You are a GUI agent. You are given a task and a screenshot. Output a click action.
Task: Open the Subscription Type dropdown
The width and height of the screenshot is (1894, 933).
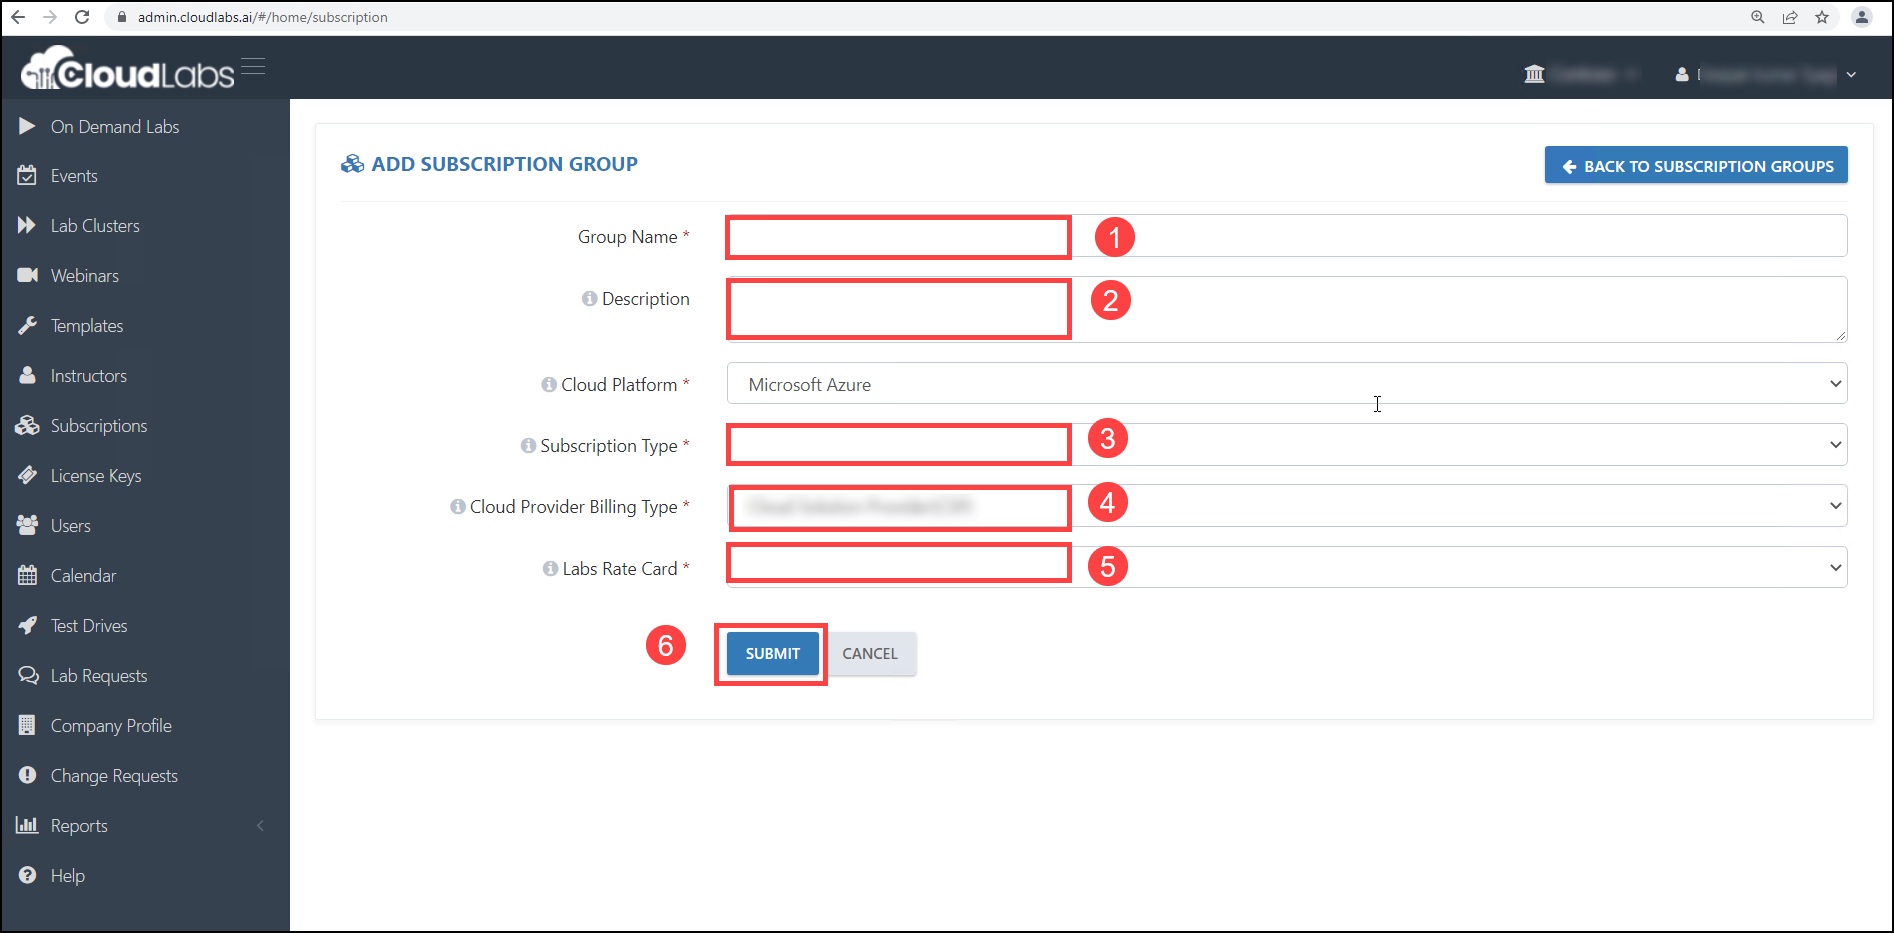coord(1287,445)
